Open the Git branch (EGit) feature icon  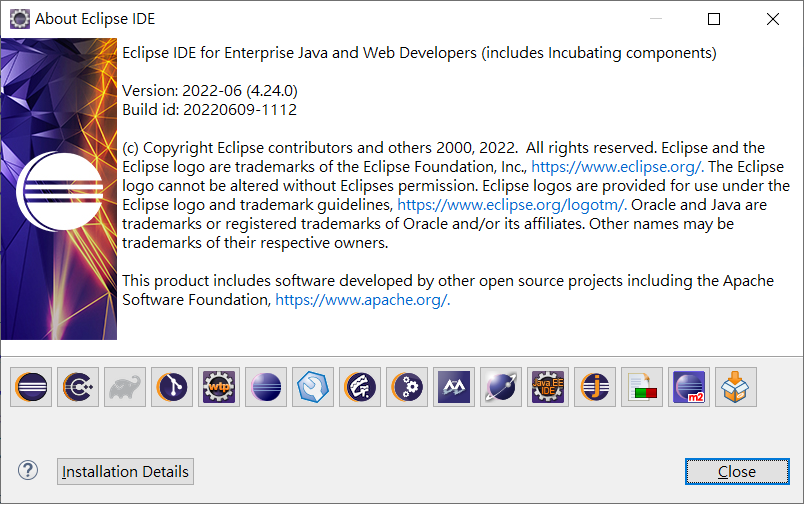click(x=172, y=387)
